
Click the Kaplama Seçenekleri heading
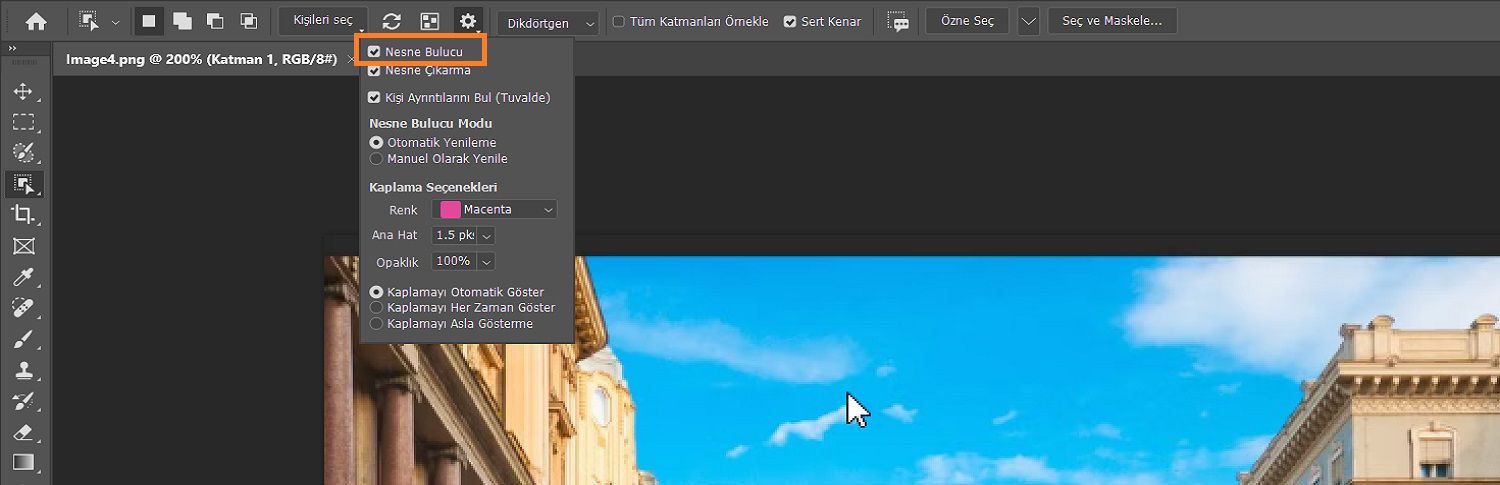coord(433,187)
